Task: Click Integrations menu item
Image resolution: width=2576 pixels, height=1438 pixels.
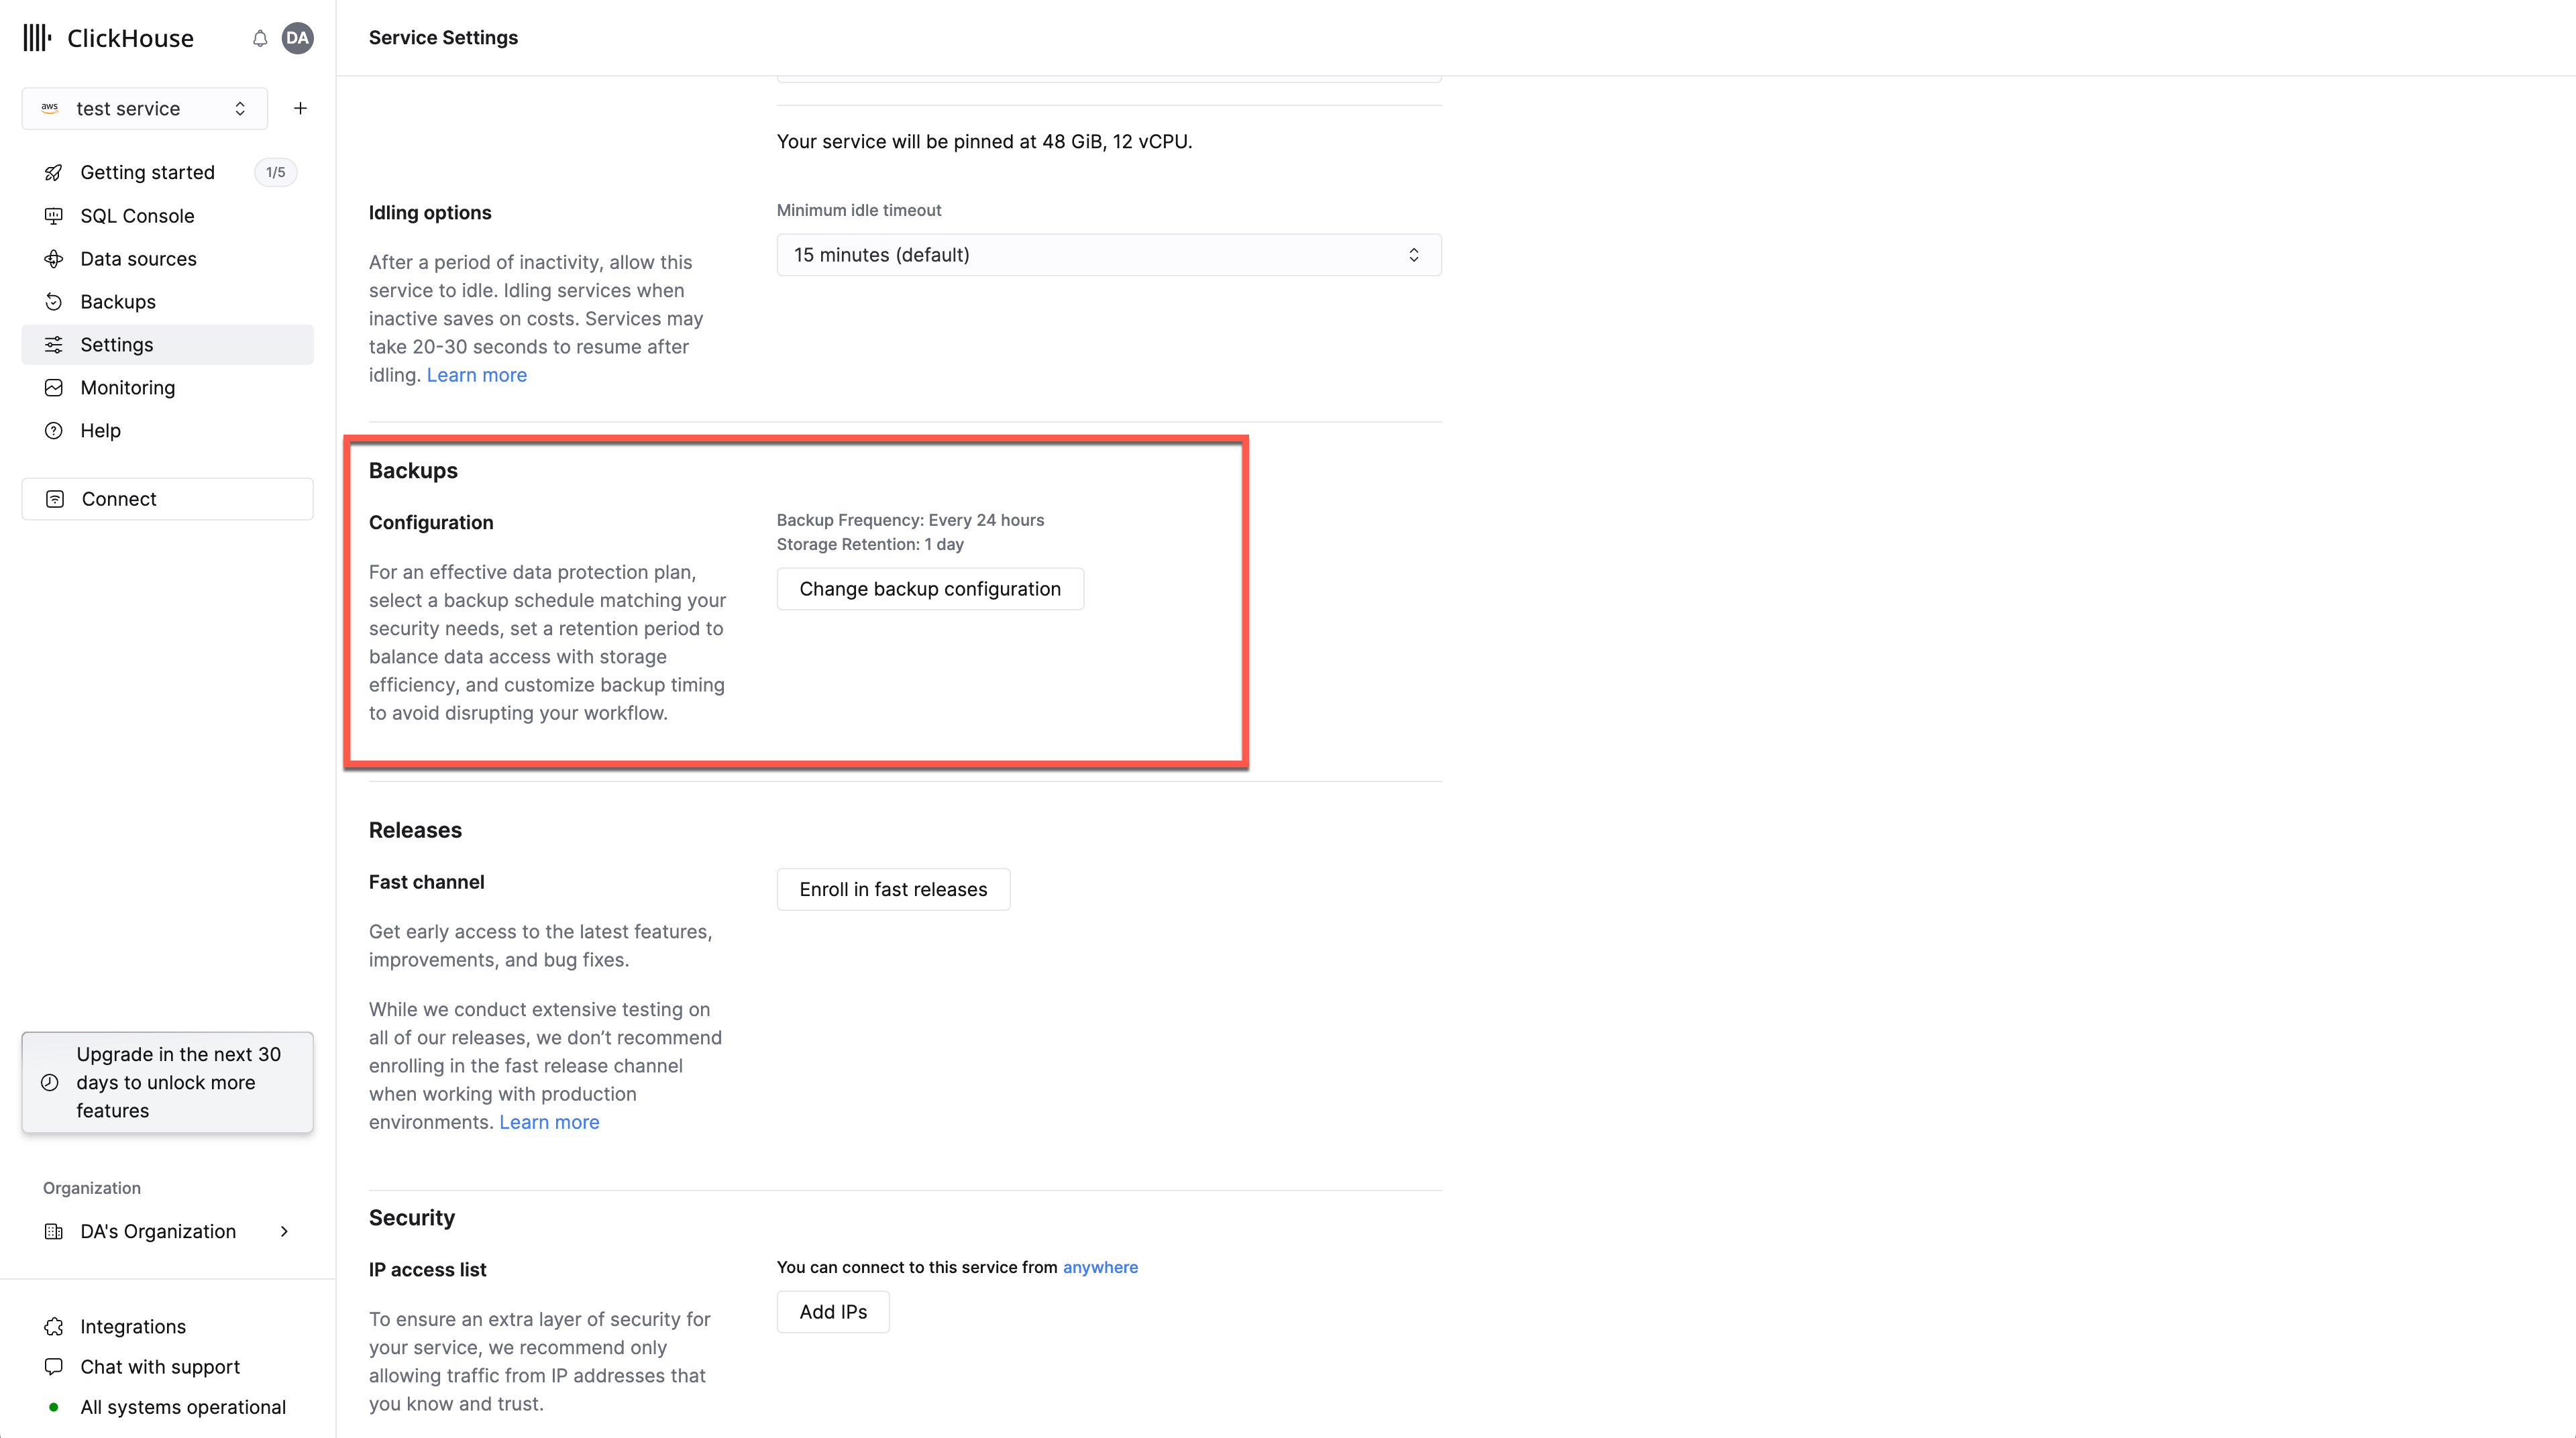Action: click(133, 1325)
